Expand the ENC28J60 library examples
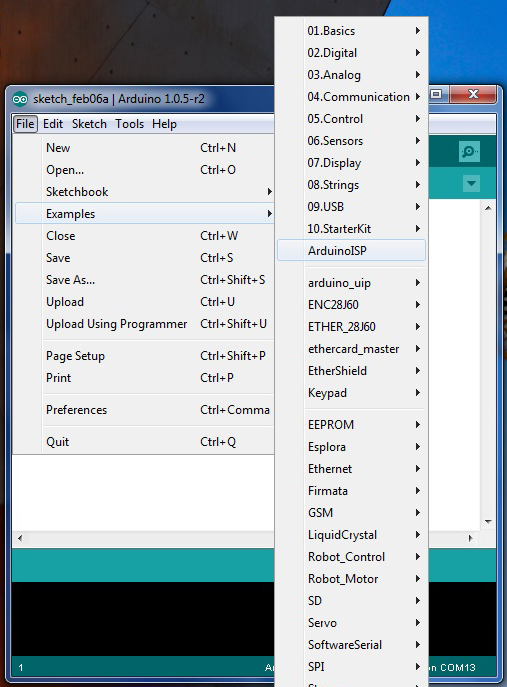The width and height of the screenshot is (507, 687). pos(351,305)
